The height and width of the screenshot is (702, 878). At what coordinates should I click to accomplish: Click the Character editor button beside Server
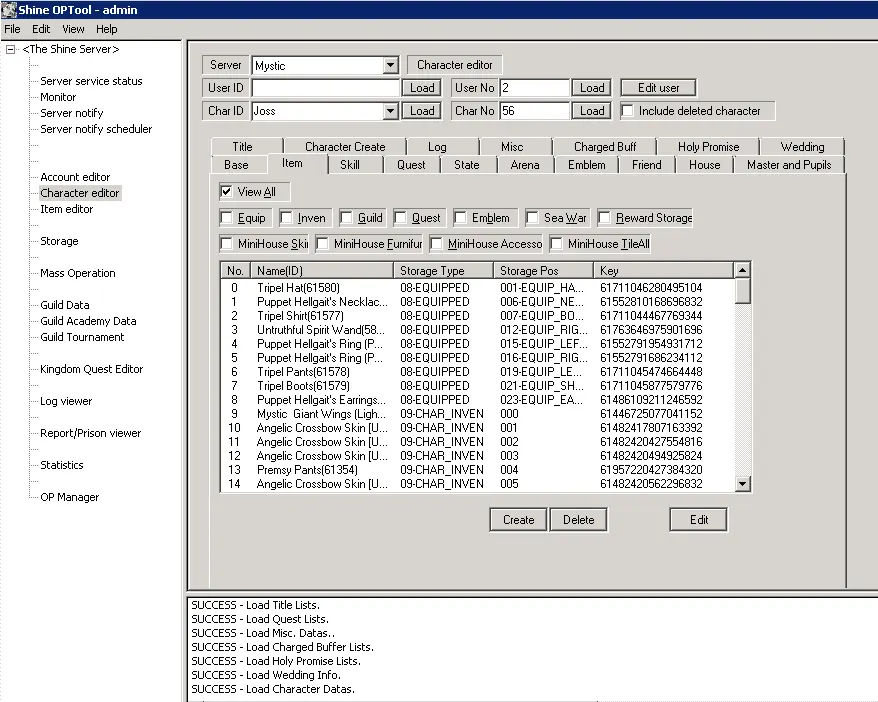[455, 65]
